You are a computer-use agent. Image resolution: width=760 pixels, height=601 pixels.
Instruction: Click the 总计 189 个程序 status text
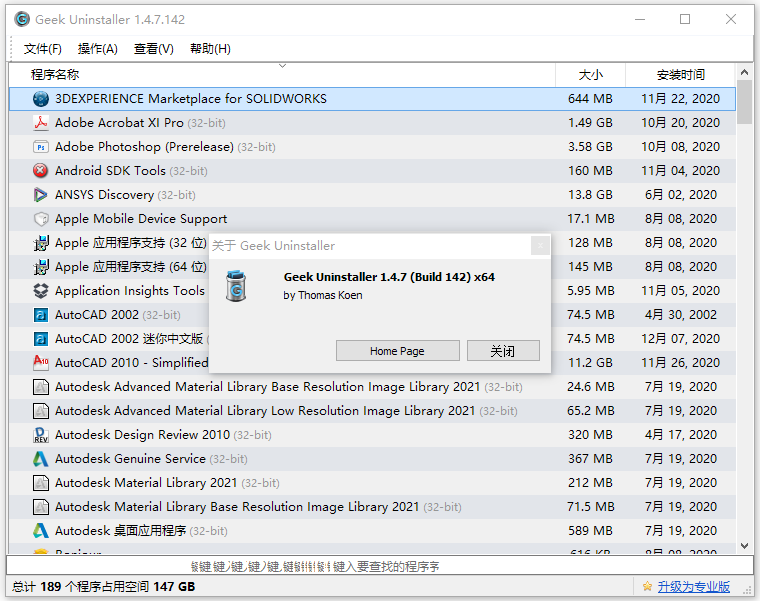coord(104,587)
